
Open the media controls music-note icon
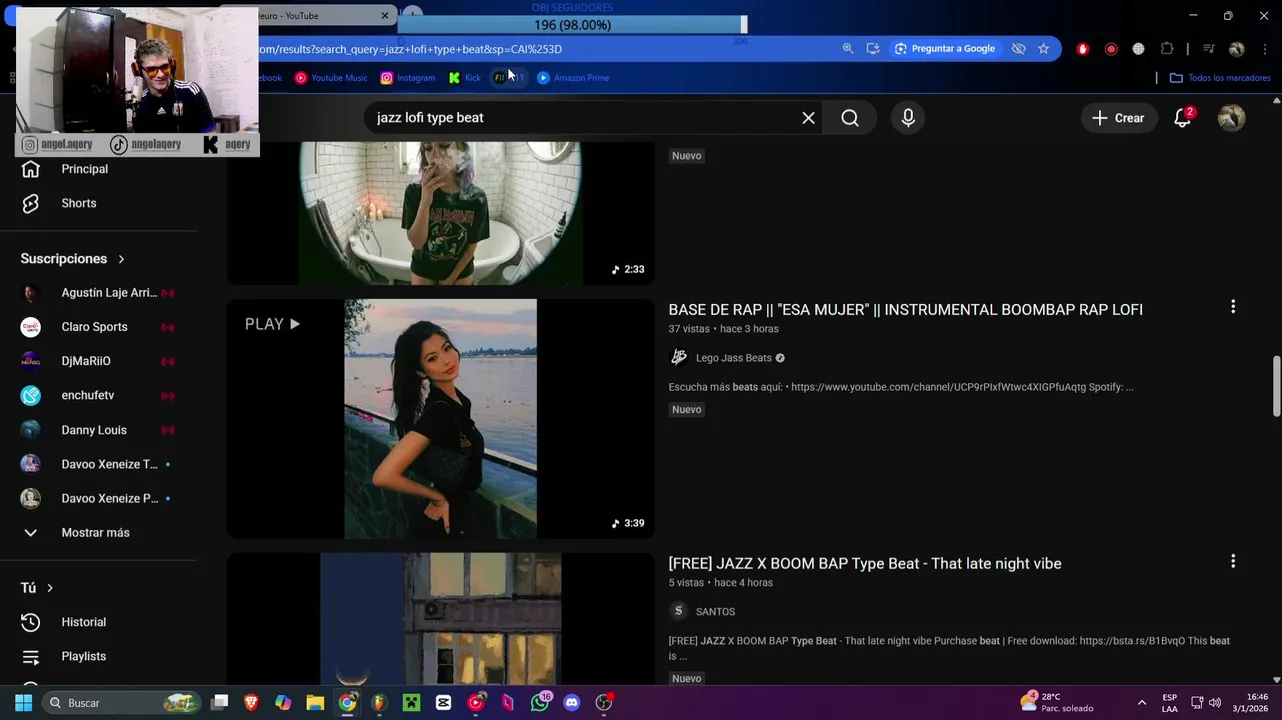[1208, 49]
